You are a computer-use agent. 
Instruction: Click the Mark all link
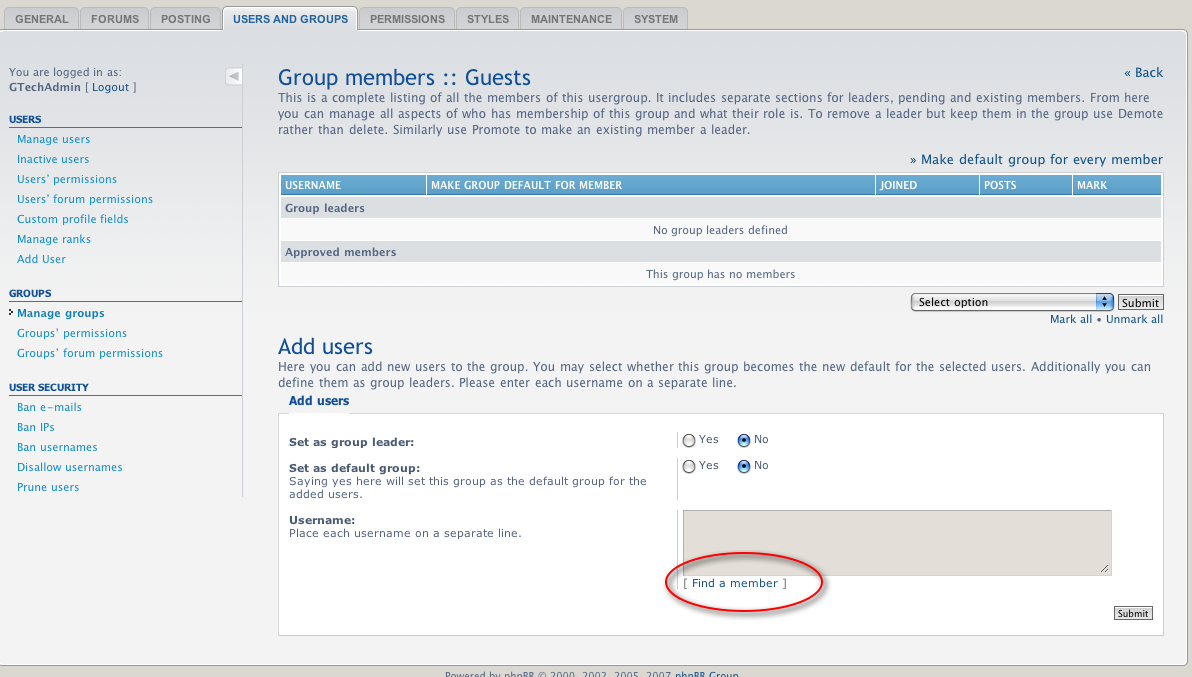(x=1071, y=319)
